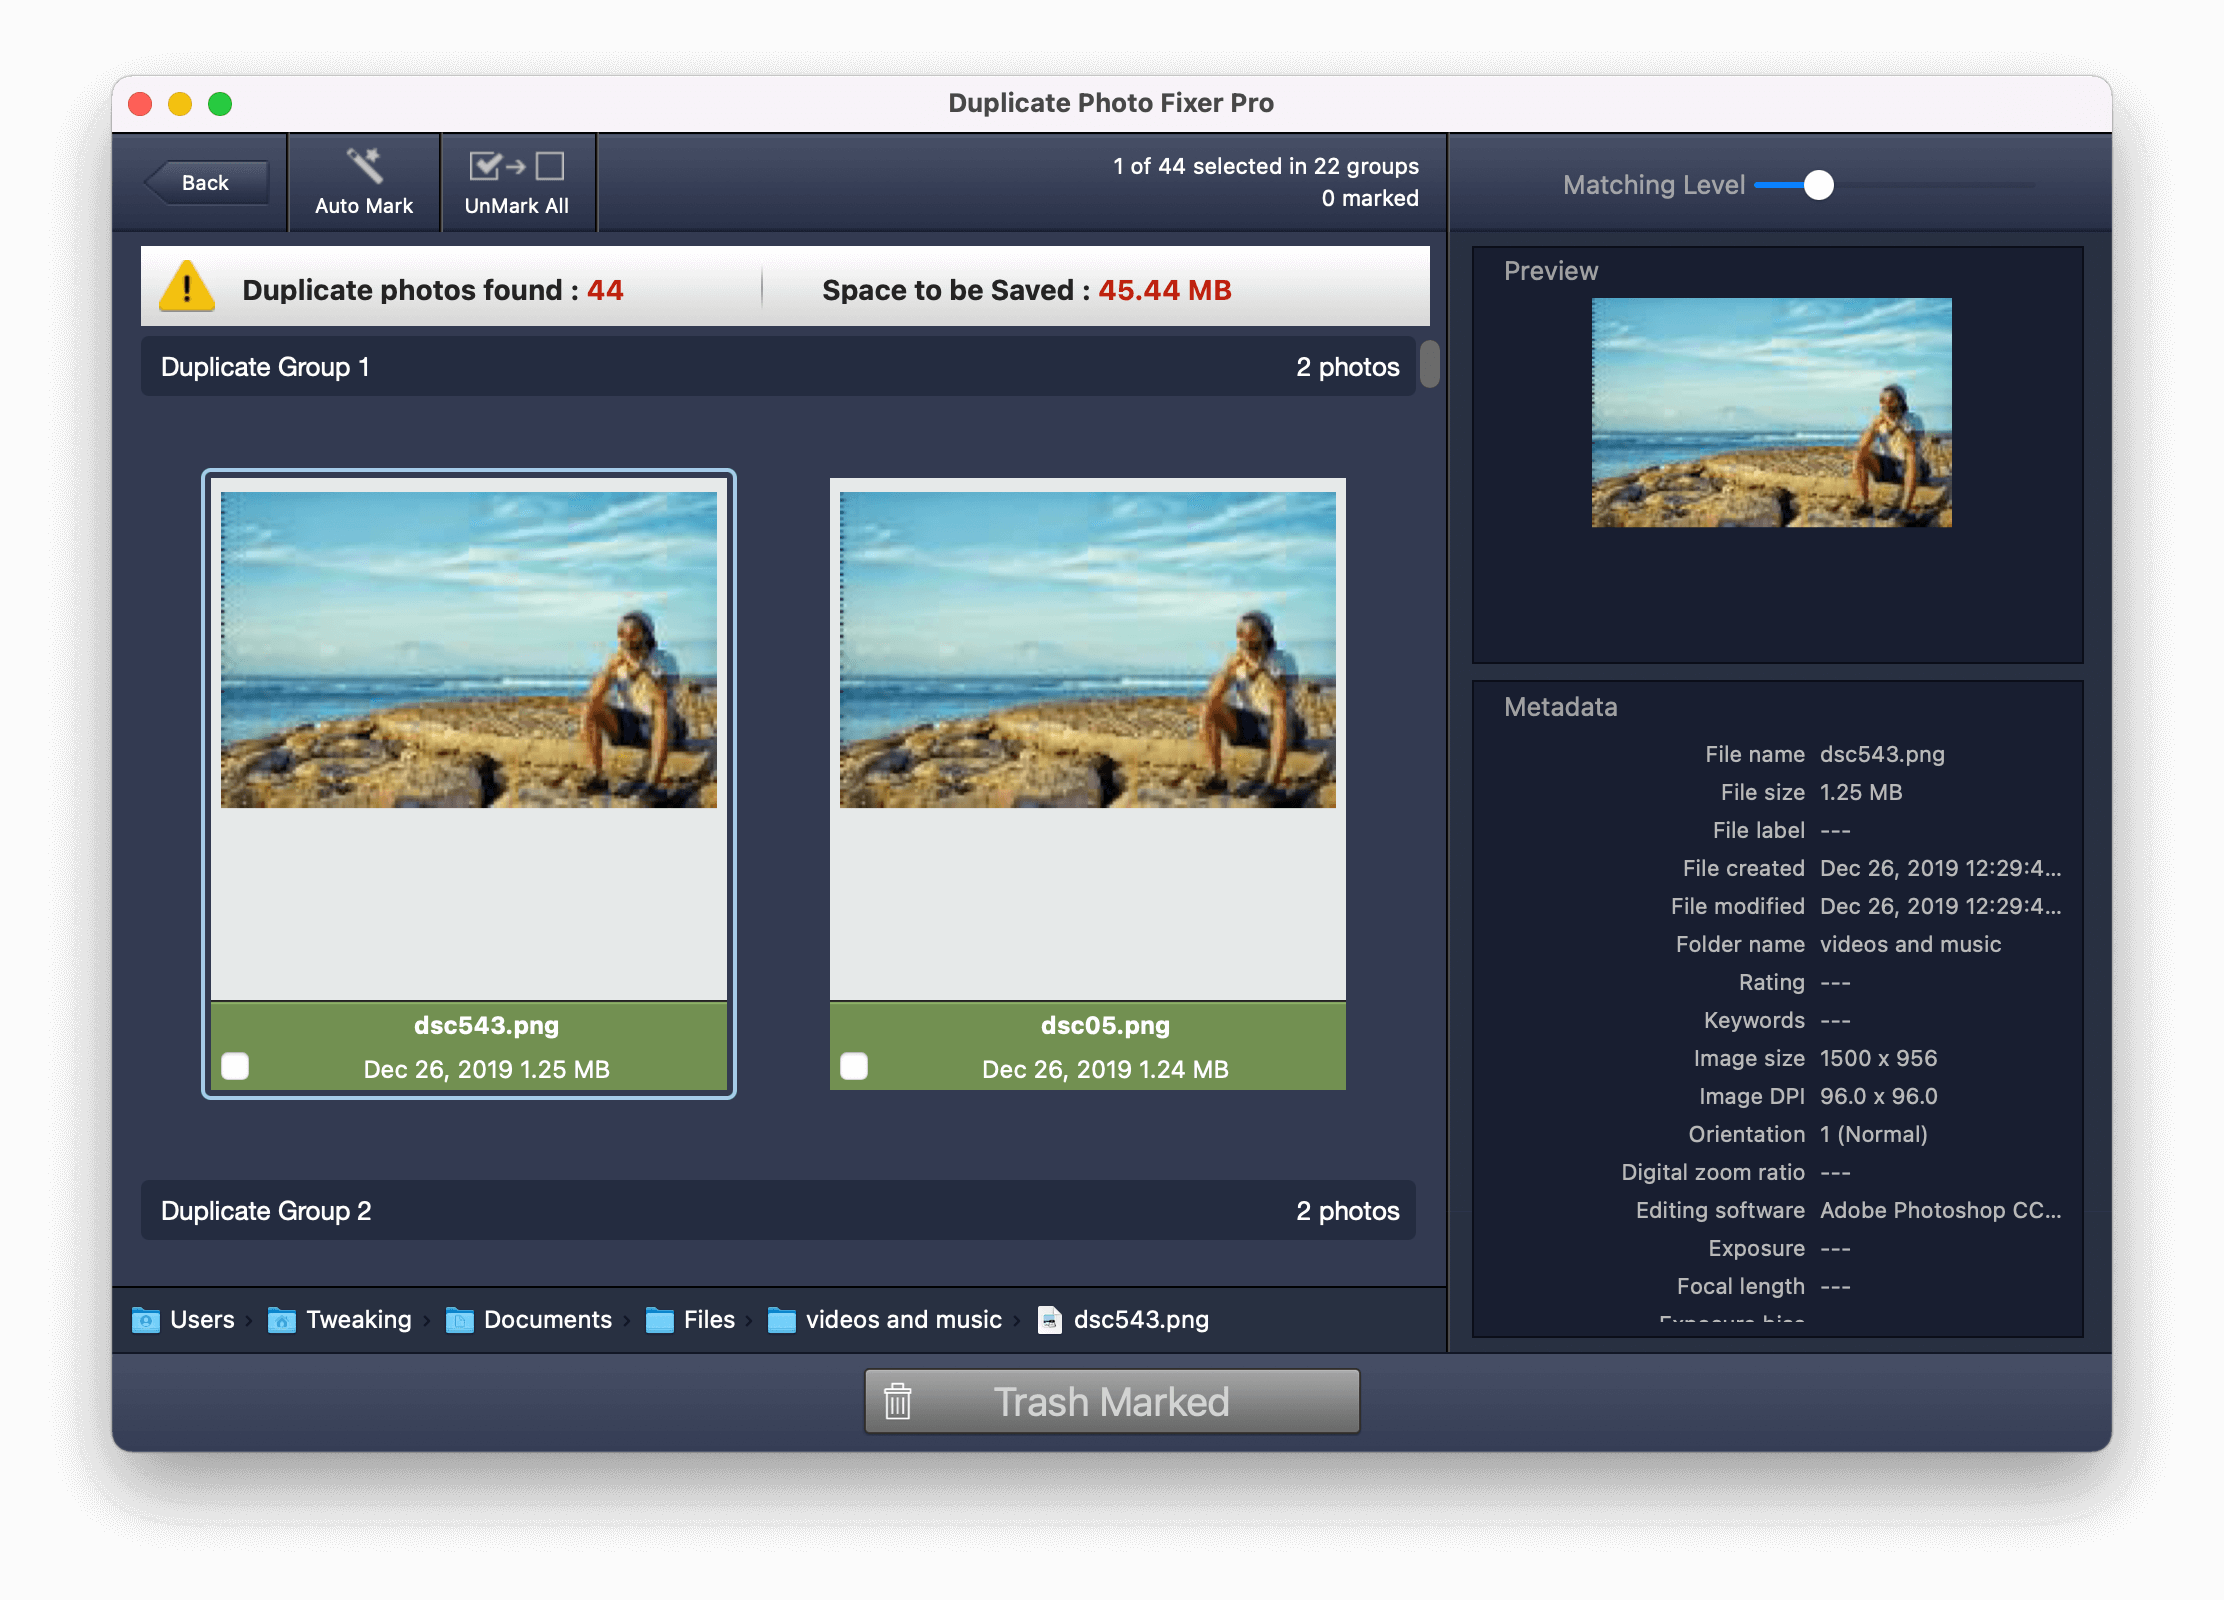Toggle selection of the left duplicate photo checkbox

[236, 1067]
